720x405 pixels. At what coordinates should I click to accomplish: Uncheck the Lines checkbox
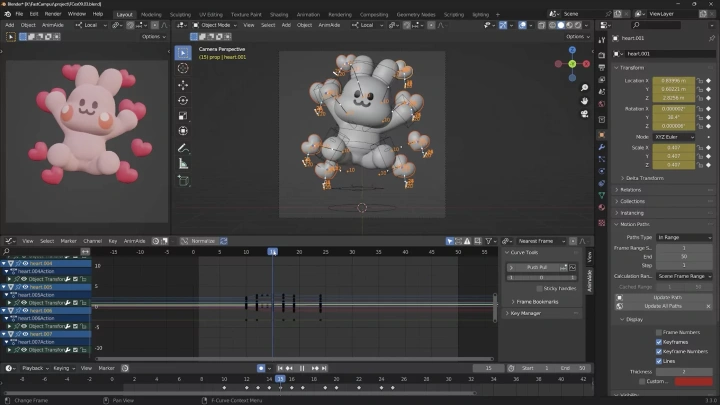pyautogui.click(x=659, y=361)
